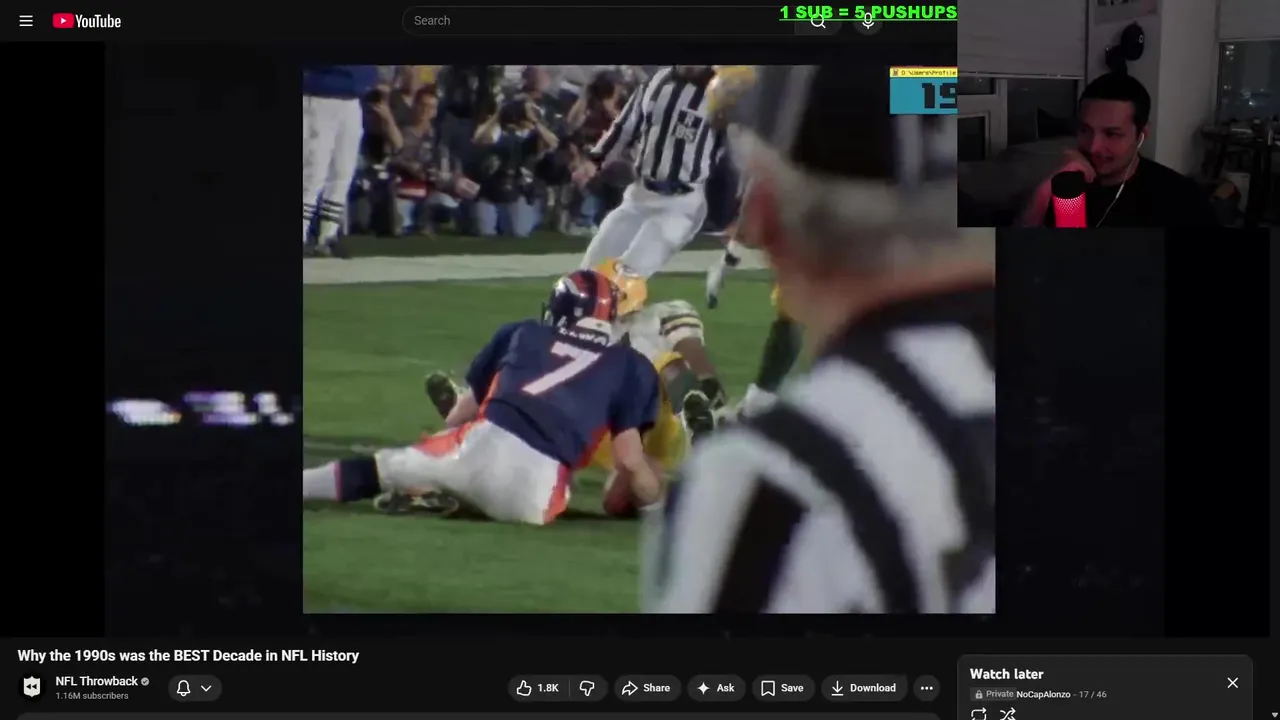Click the 1.16M subscribers text
This screenshot has height=720, width=1280.
click(x=92, y=696)
